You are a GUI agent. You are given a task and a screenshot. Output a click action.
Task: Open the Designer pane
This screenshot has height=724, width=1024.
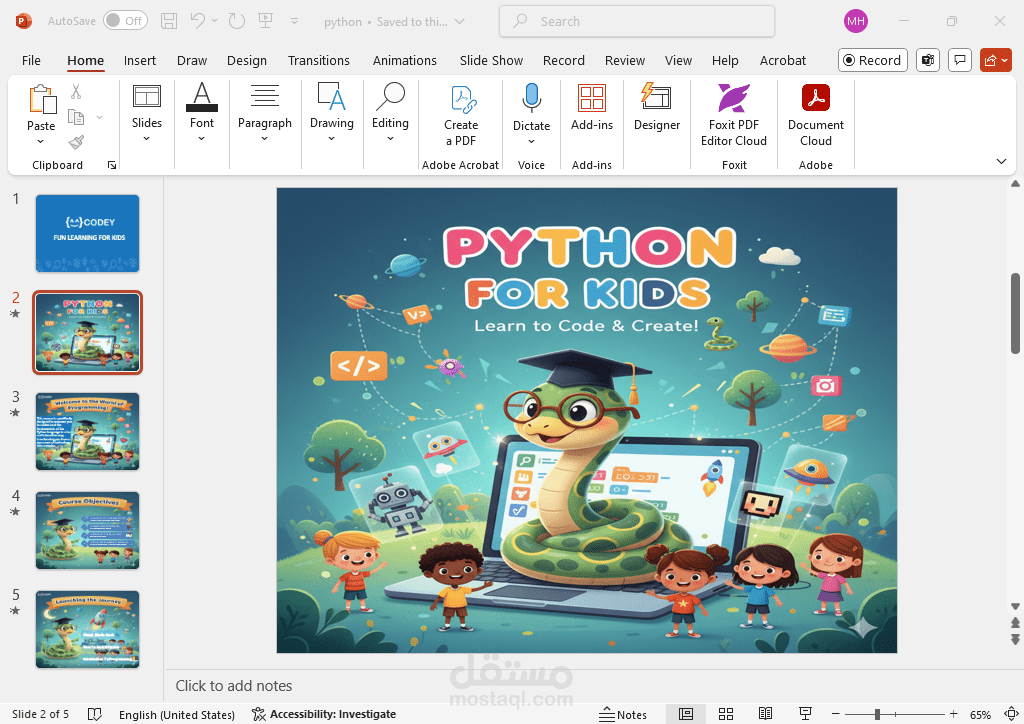click(x=656, y=108)
